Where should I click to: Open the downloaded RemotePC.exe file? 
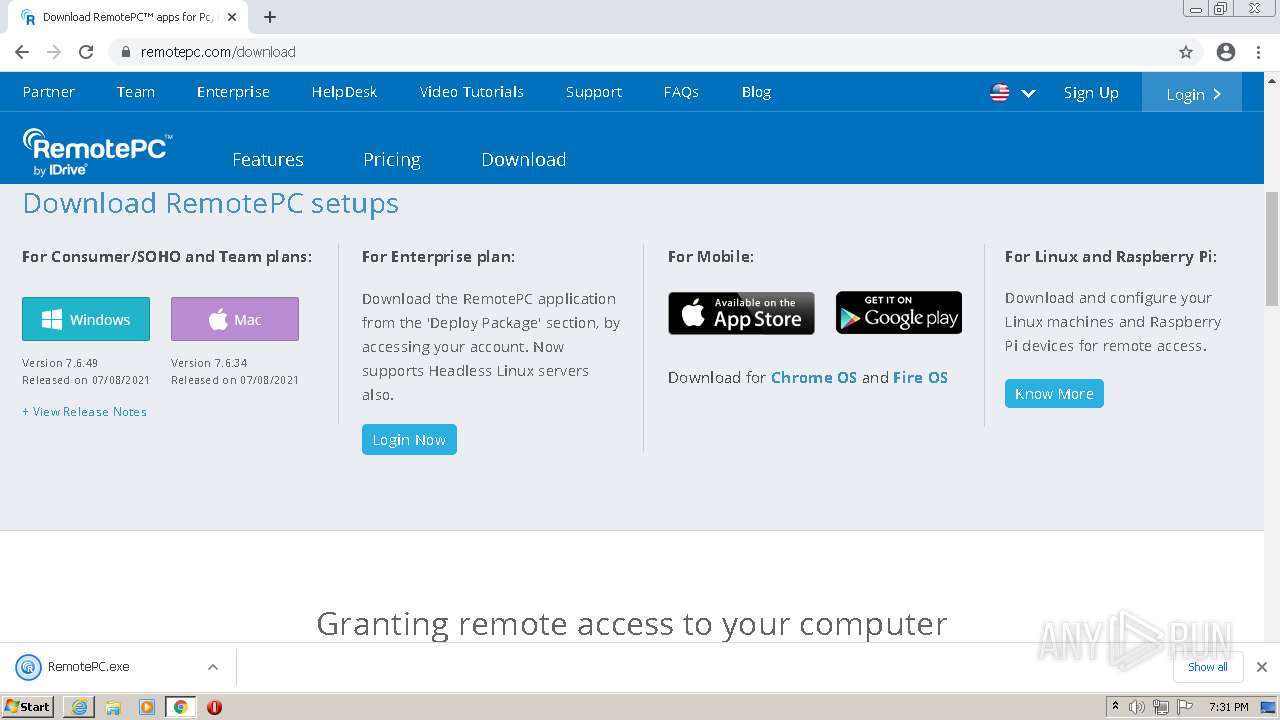pos(88,667)
